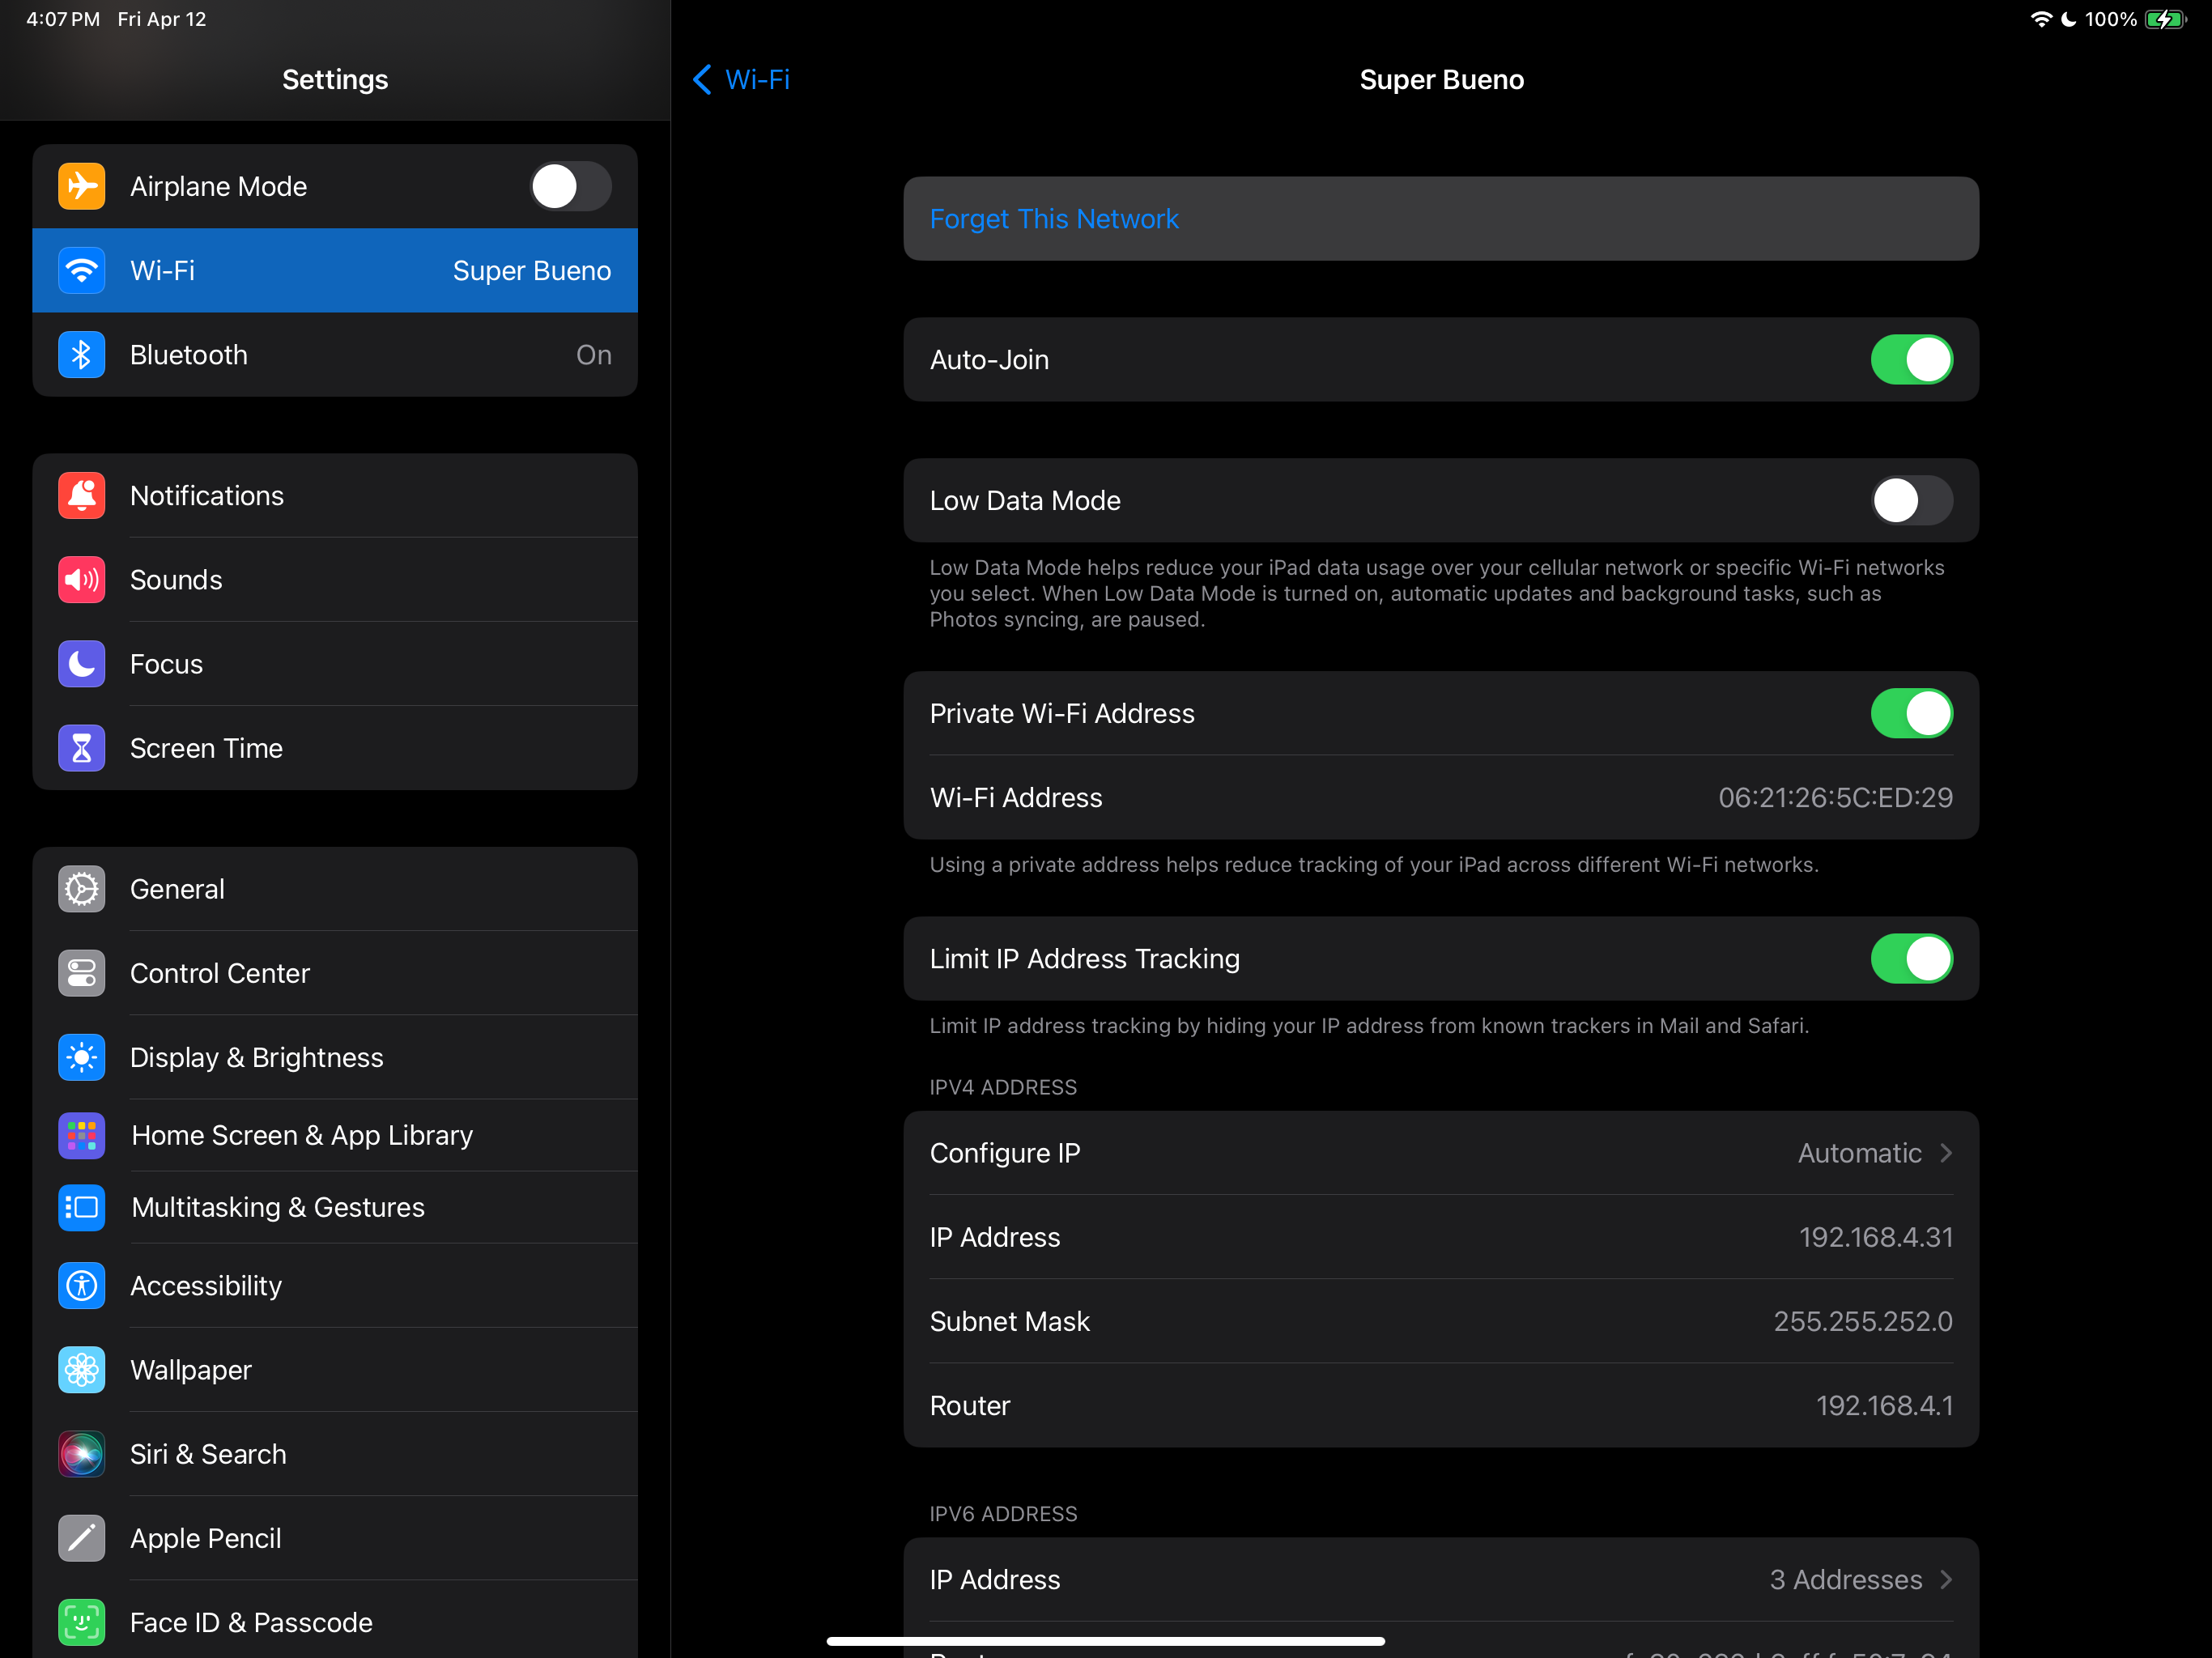
Task: Select Wi-Fi Super Bueno sidebar row
Action: (x=335, y=270)
